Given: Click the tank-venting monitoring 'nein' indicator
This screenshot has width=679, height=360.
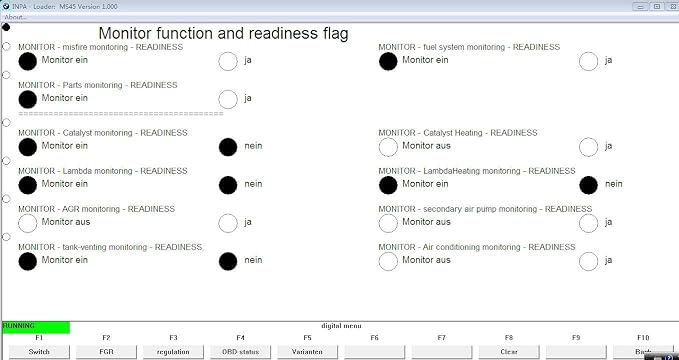Looking at the screenshot, I should 228,261.
